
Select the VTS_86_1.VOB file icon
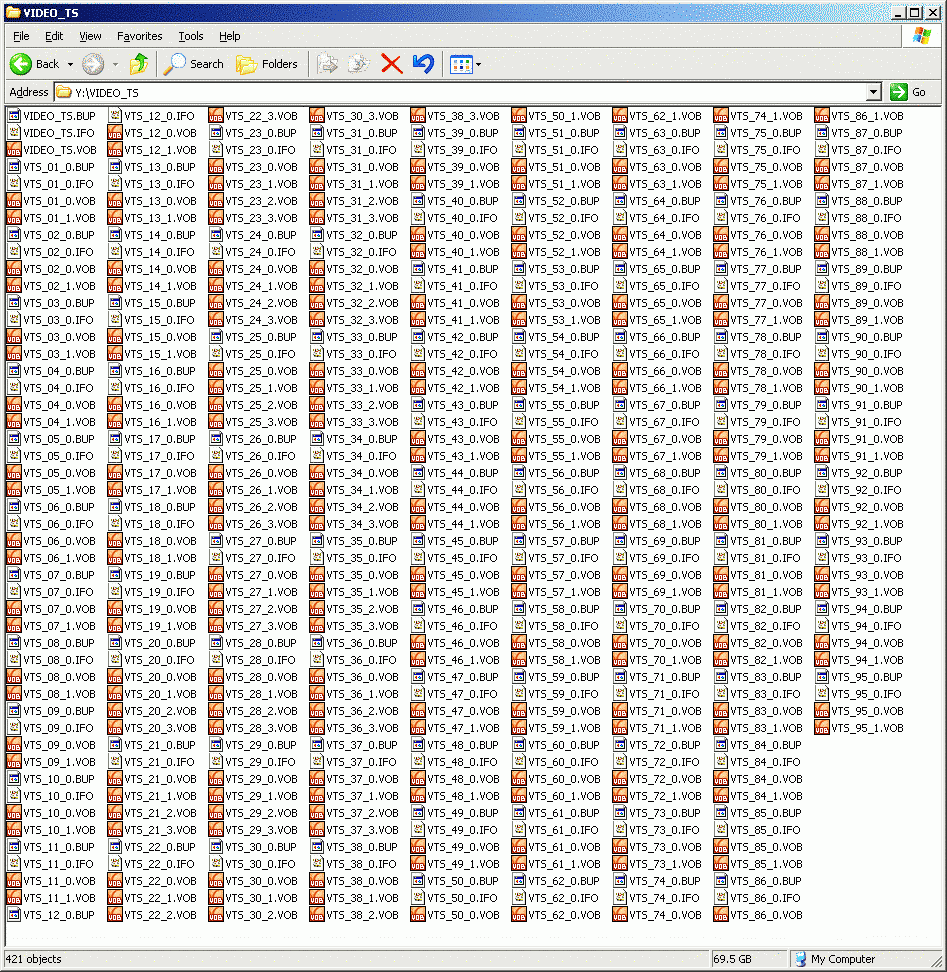tap(822, 116)
